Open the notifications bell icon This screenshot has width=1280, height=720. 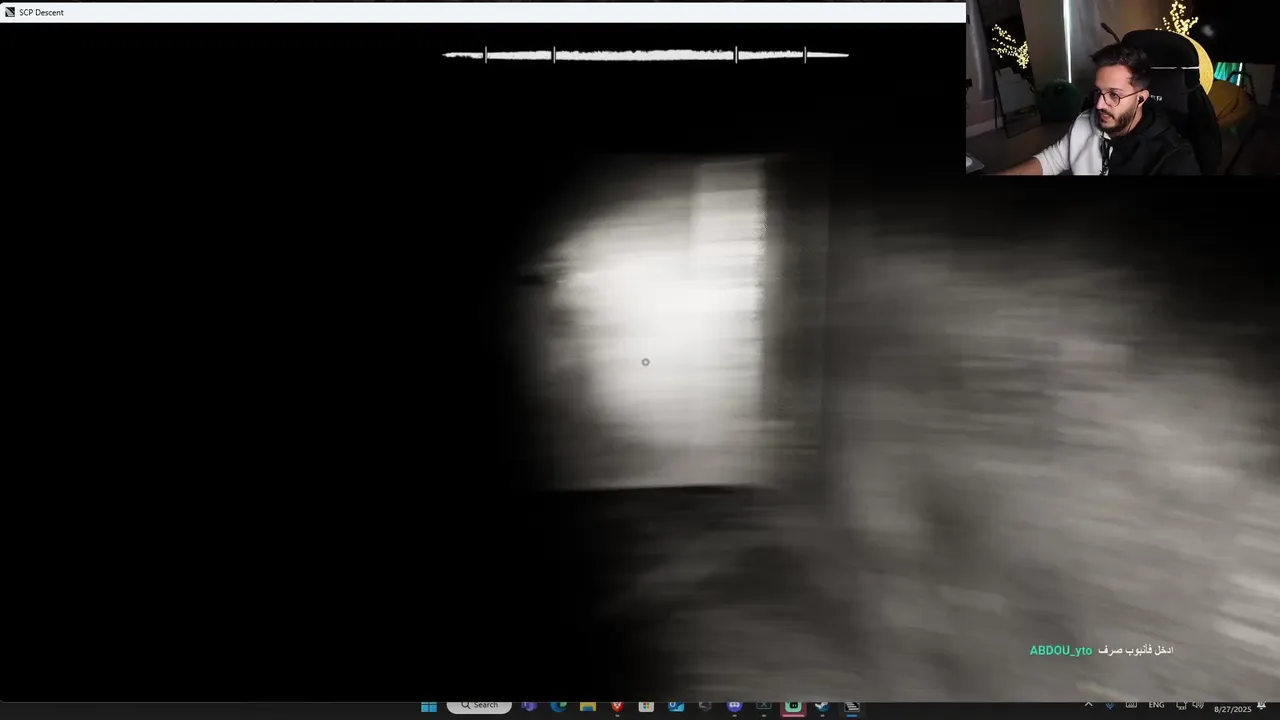pyautogui.click(x=1261, y=706)
